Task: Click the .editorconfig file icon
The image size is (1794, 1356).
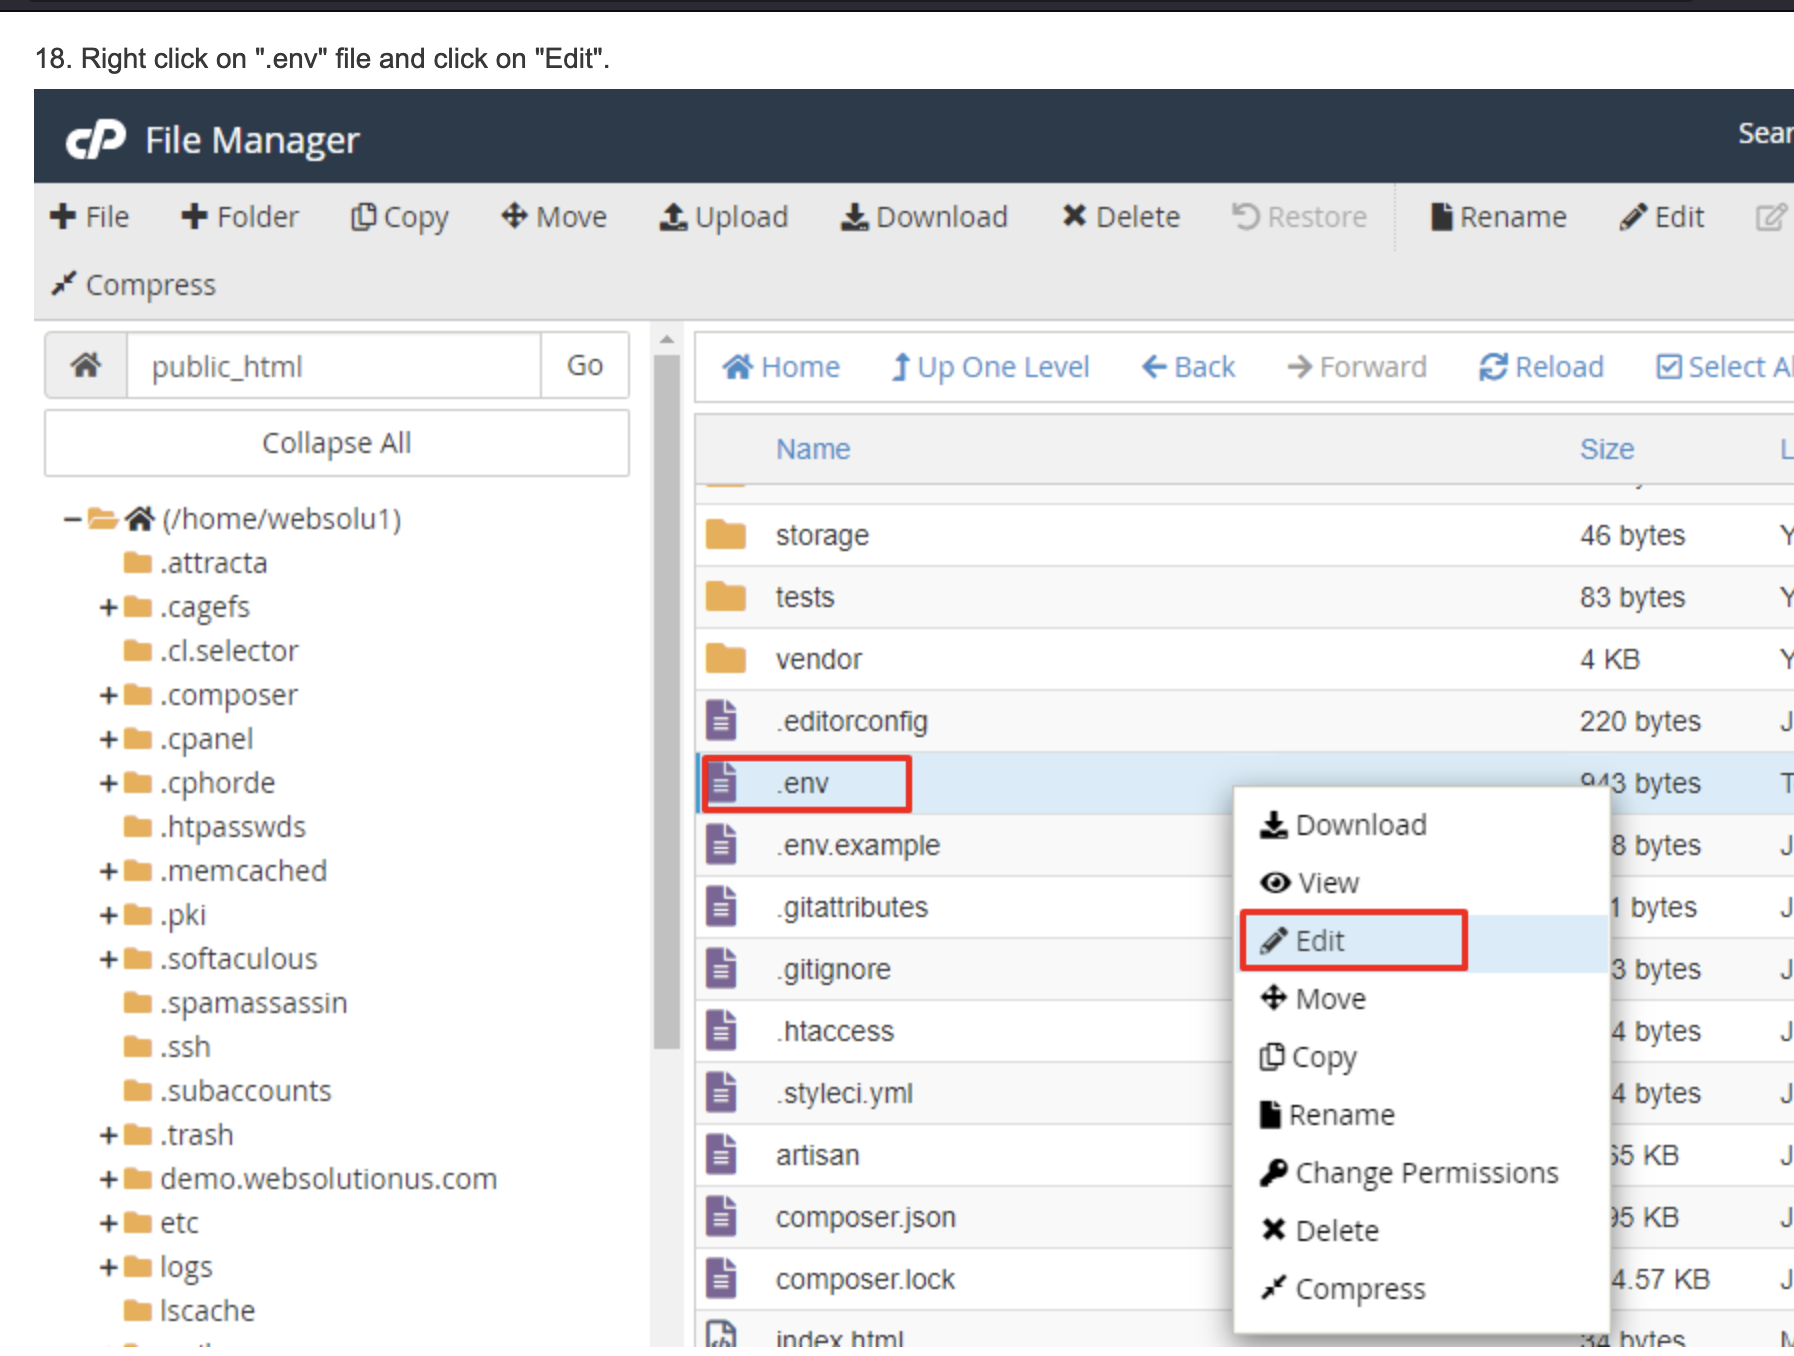Action: coord(722,721)
